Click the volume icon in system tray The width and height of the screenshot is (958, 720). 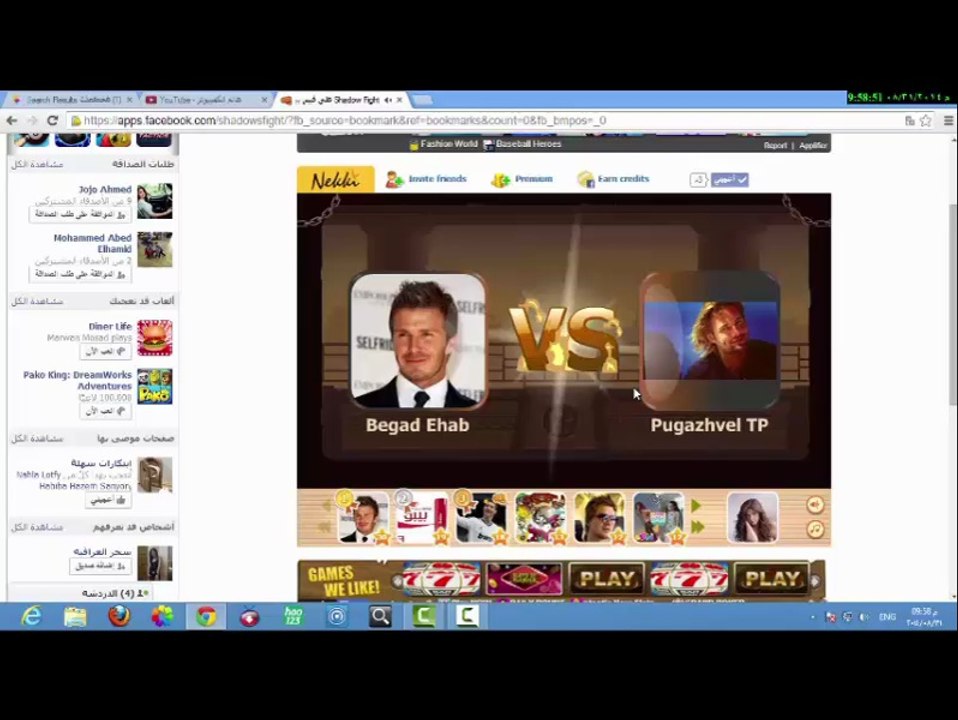863,617
